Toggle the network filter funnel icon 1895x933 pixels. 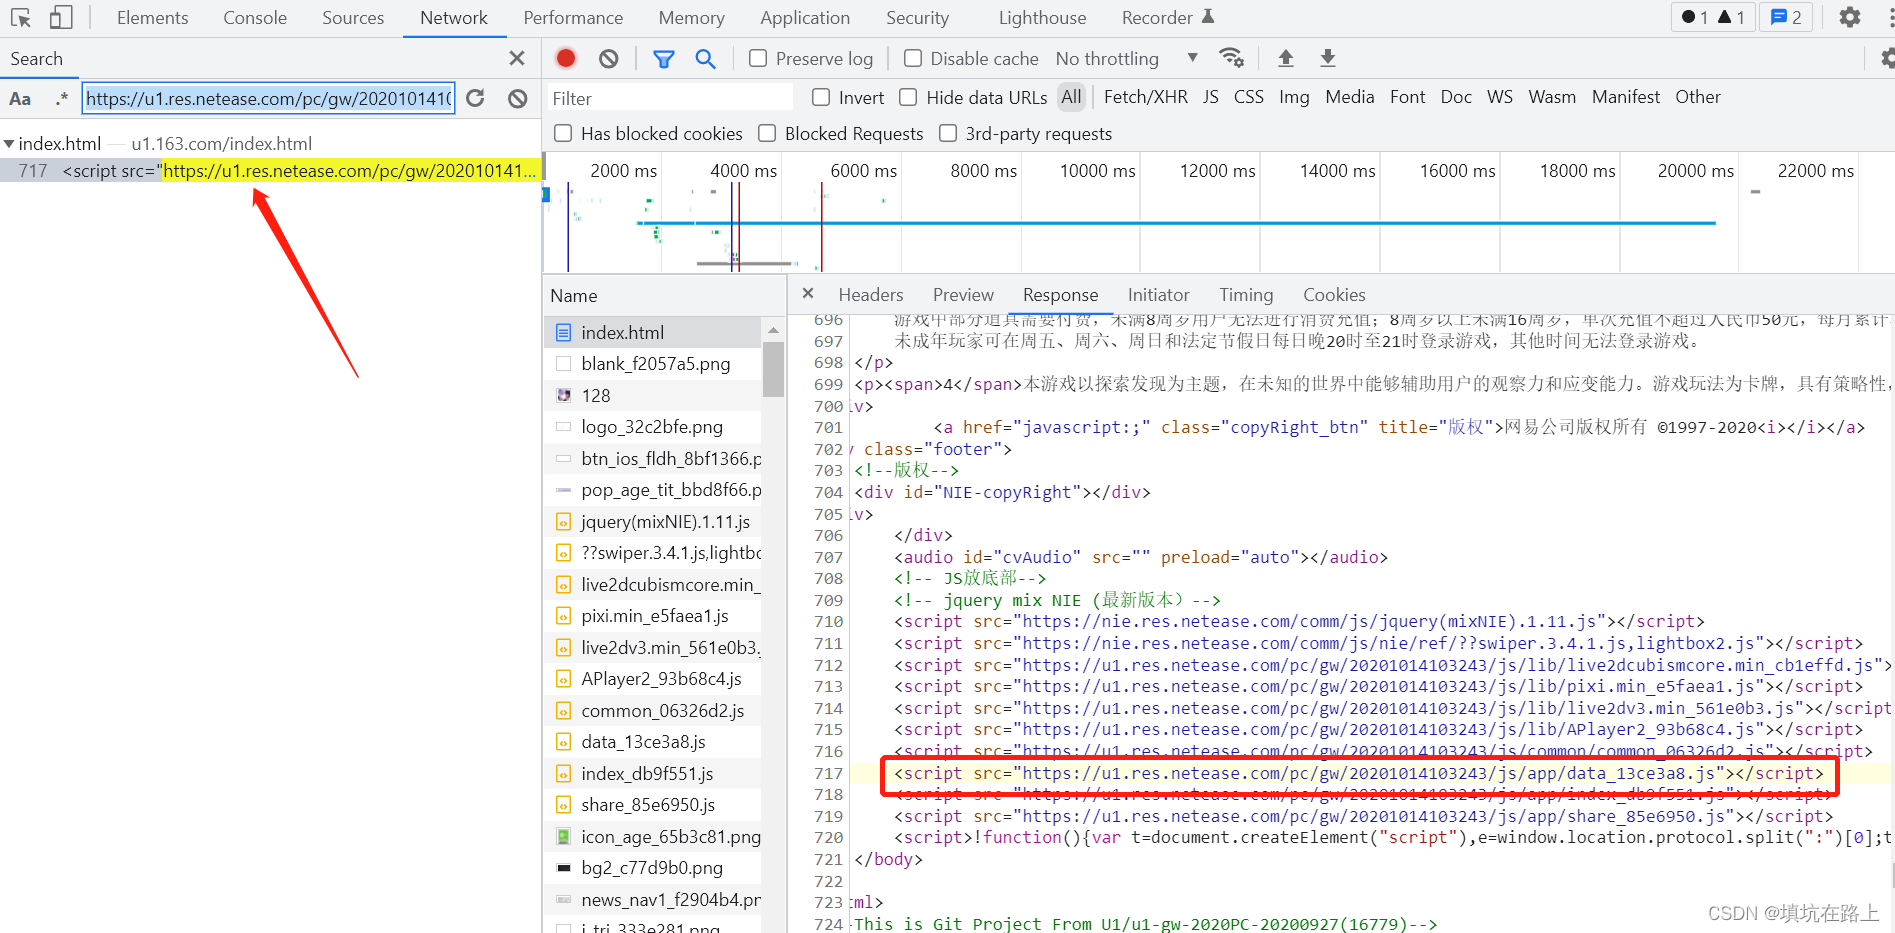663,59
